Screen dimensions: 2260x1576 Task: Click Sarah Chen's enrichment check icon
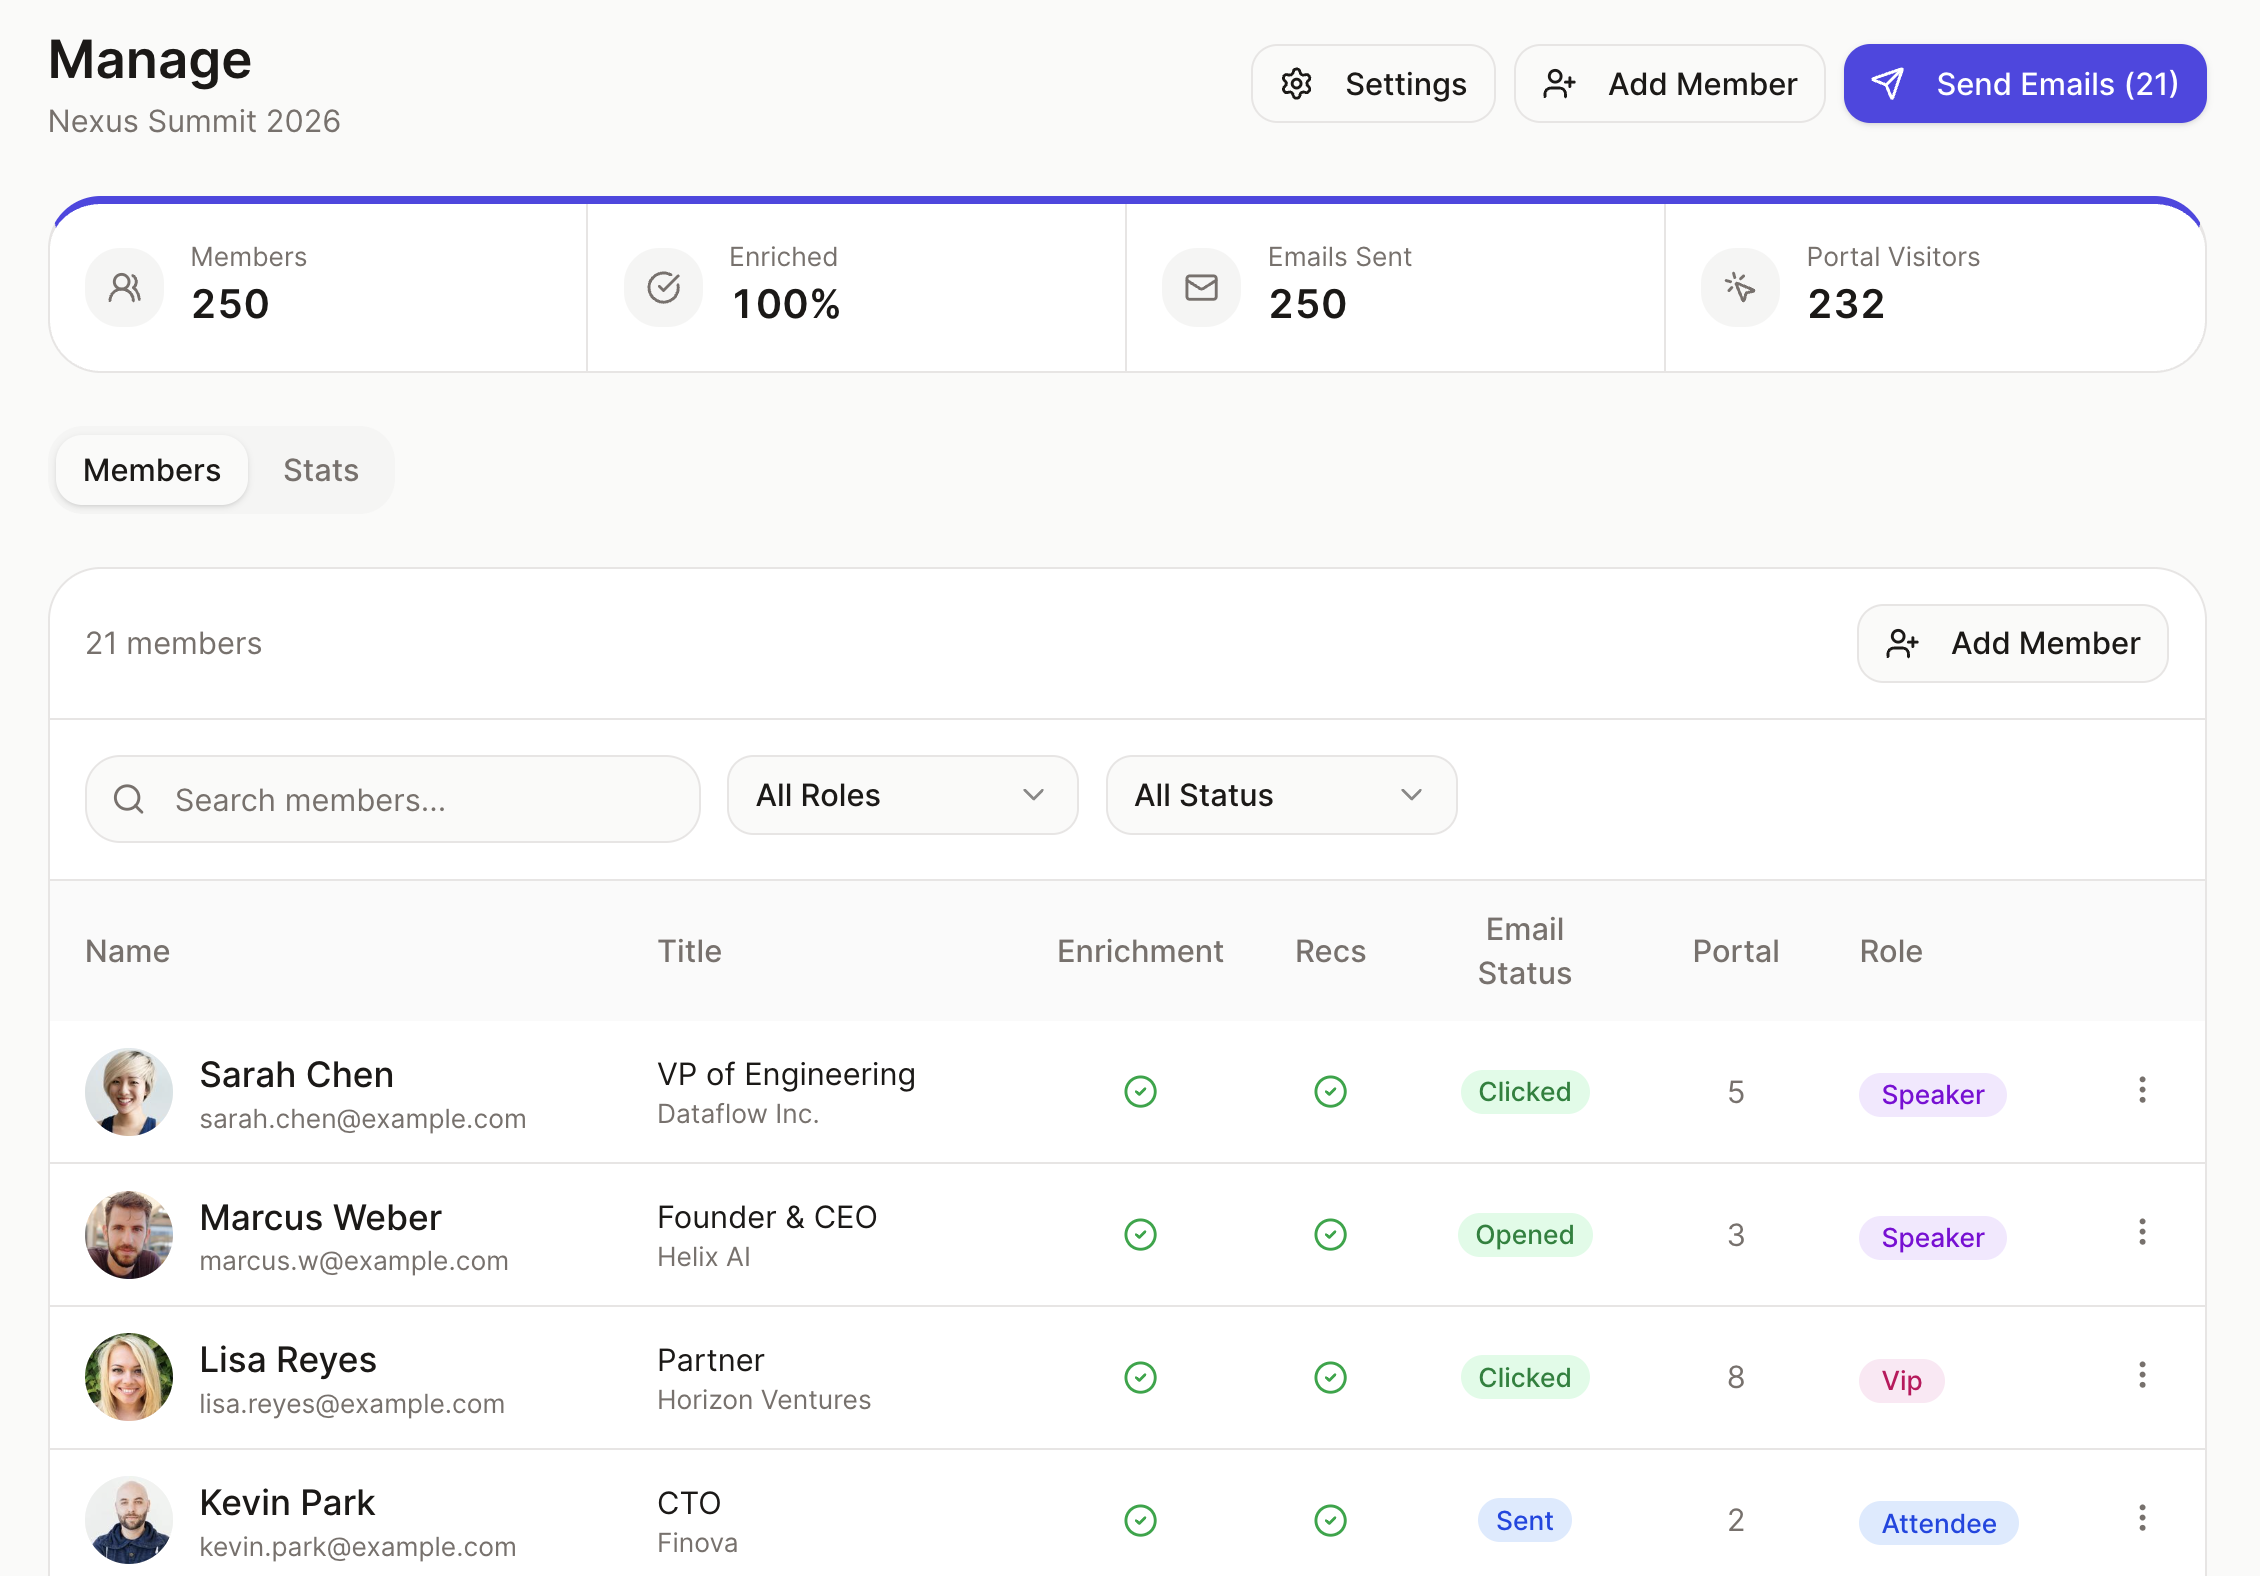coord(1140,1092)
